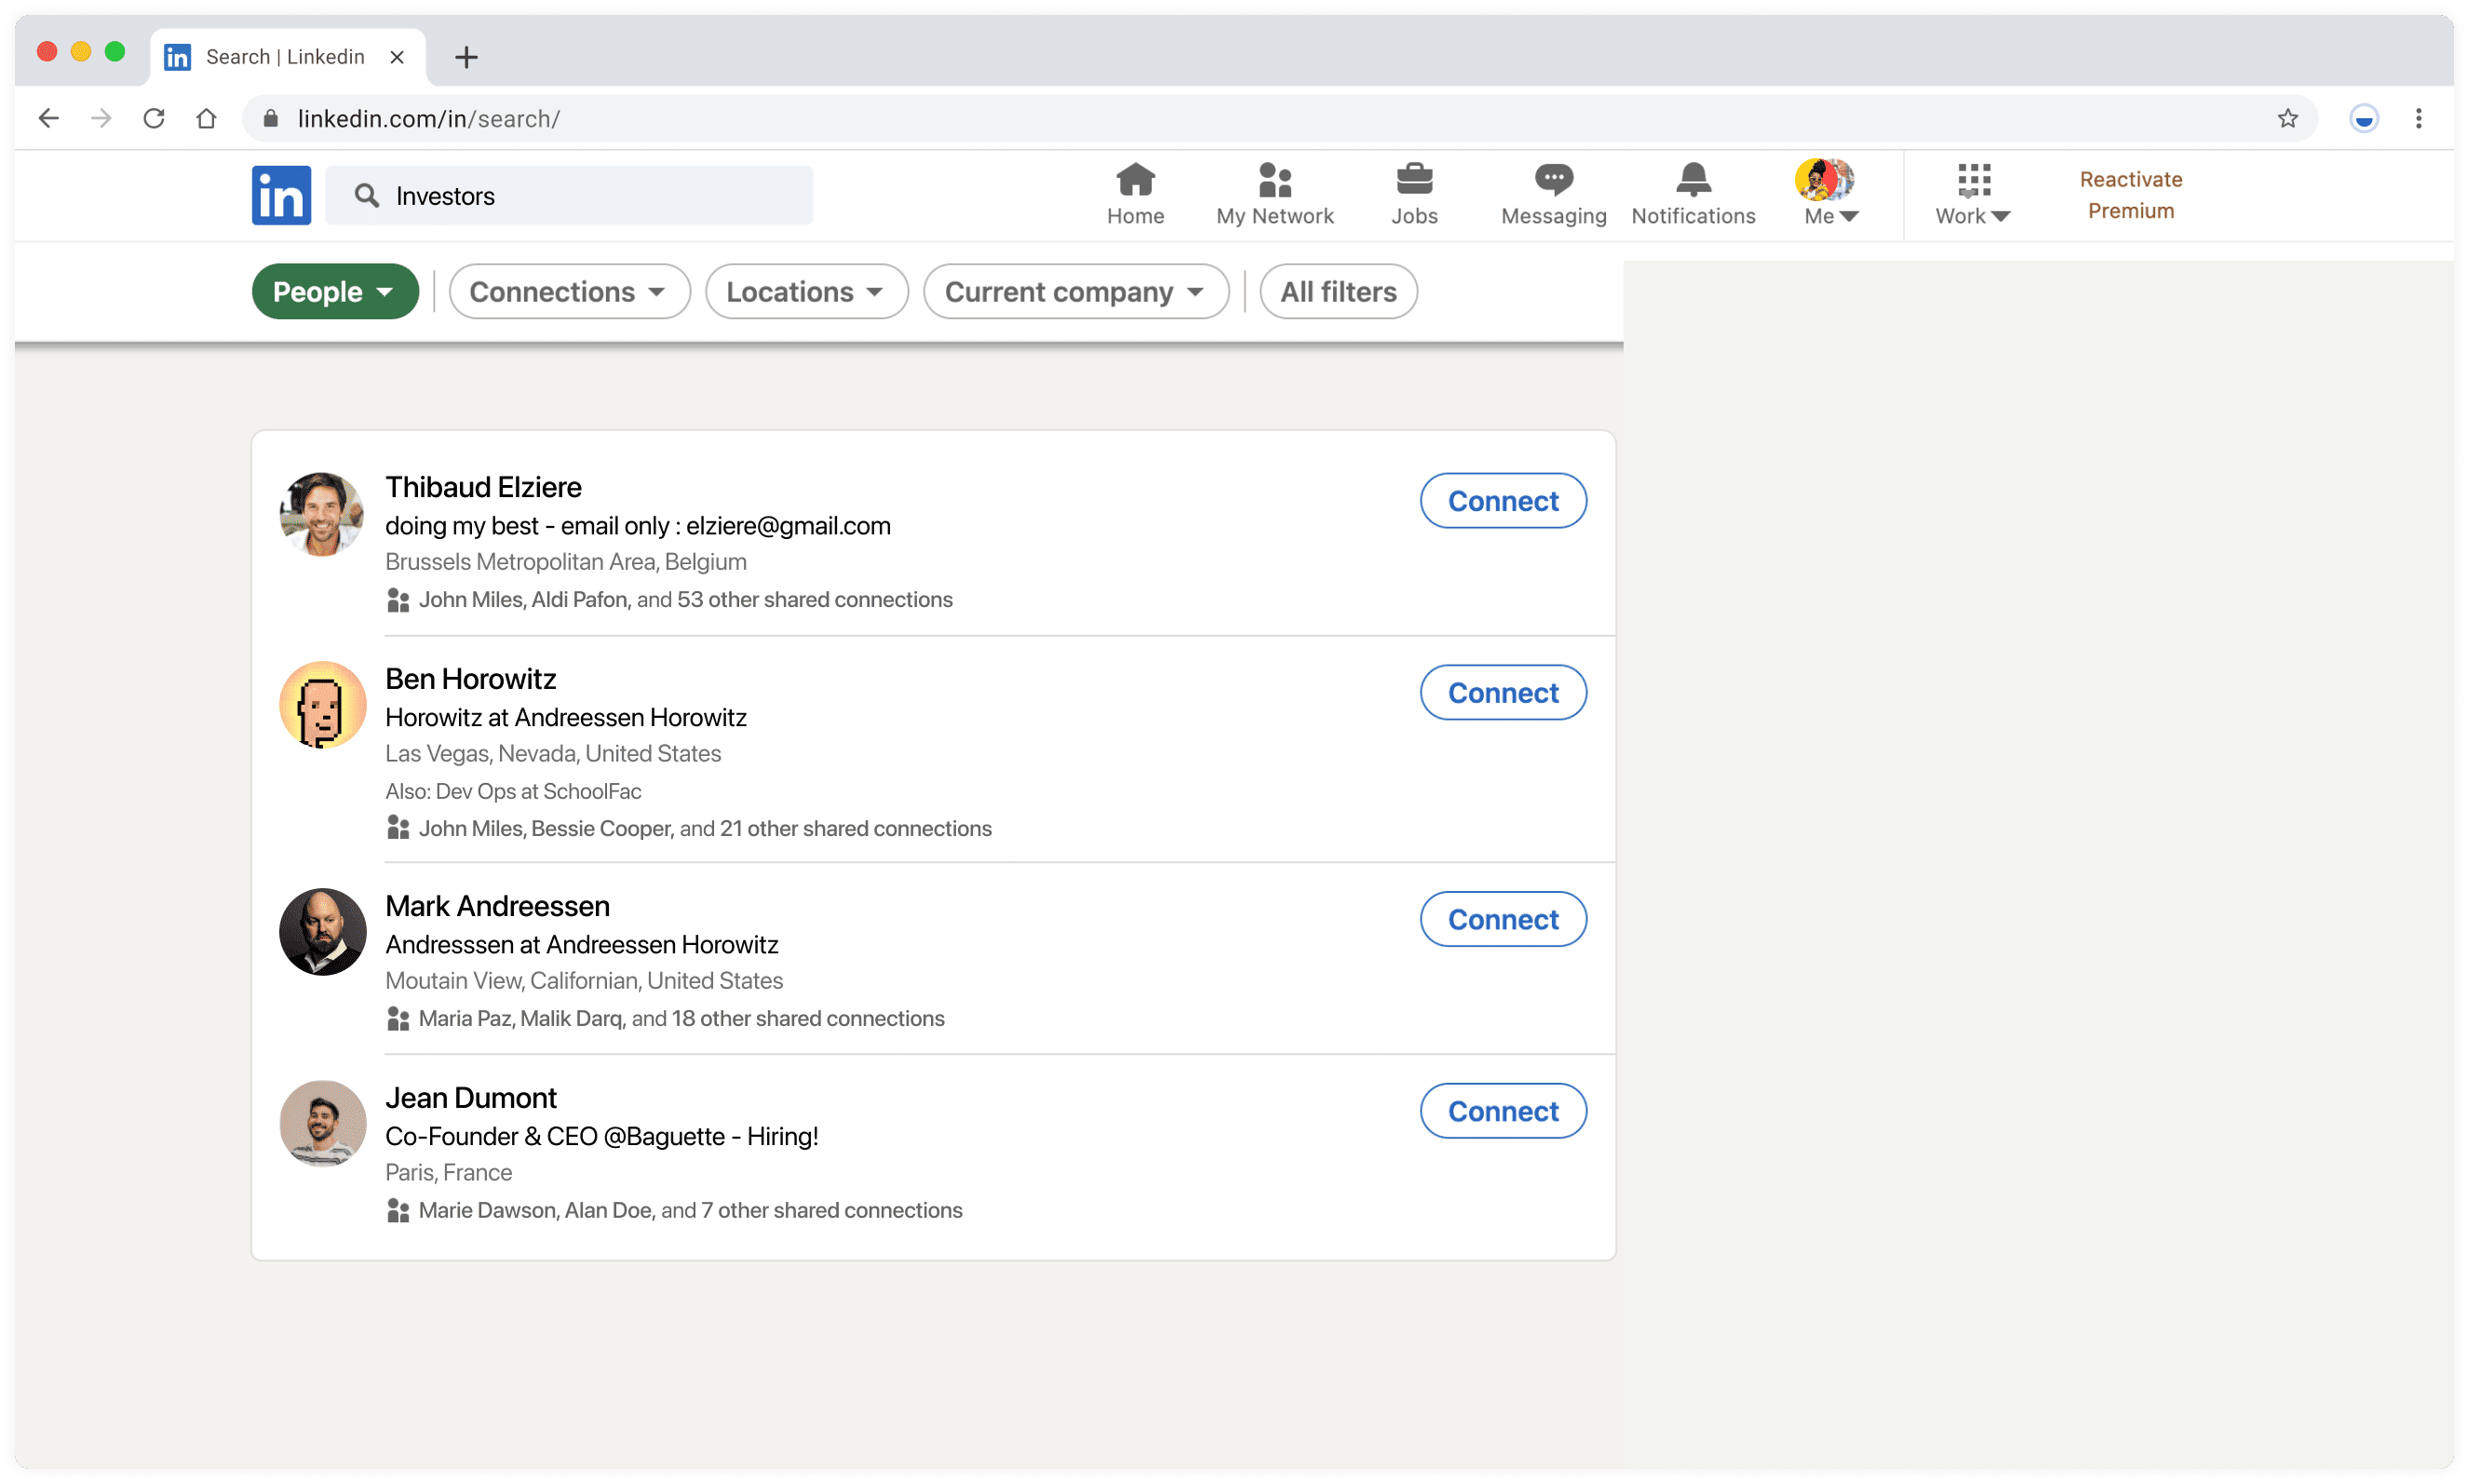
Task: Open Ben Horowitz name link
Action: tap(470, 679)
